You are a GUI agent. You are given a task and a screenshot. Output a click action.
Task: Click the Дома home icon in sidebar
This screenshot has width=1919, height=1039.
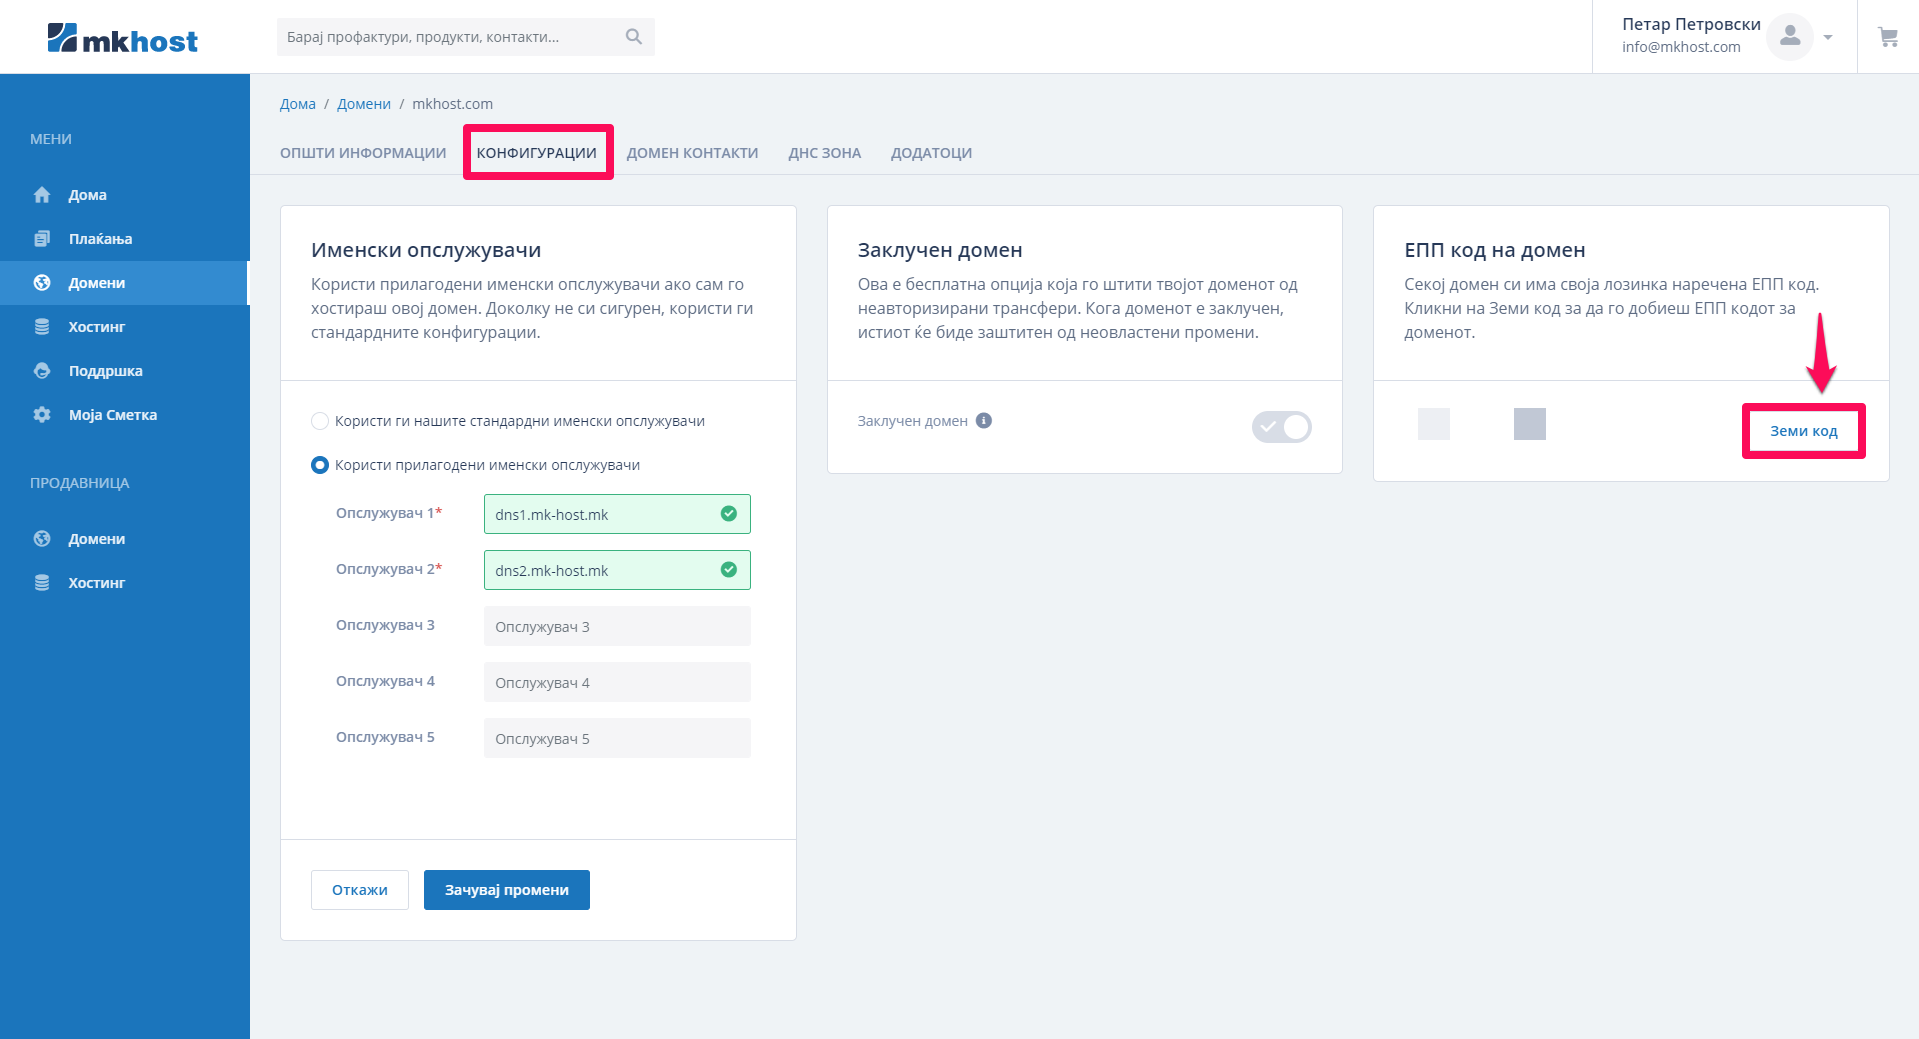click(x=42, y=195)
